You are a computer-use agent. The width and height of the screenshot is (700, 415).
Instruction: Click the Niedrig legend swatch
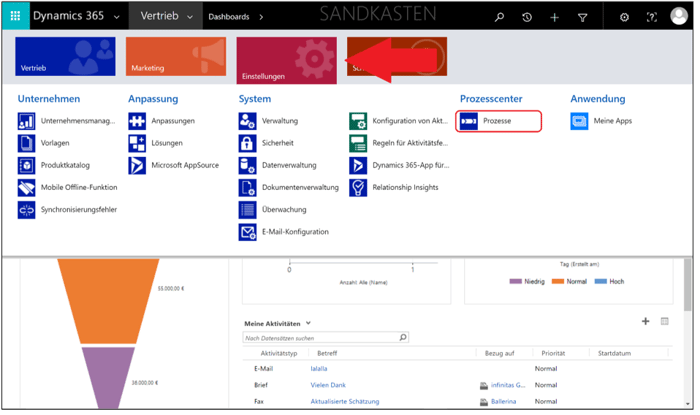coord(516,282)
